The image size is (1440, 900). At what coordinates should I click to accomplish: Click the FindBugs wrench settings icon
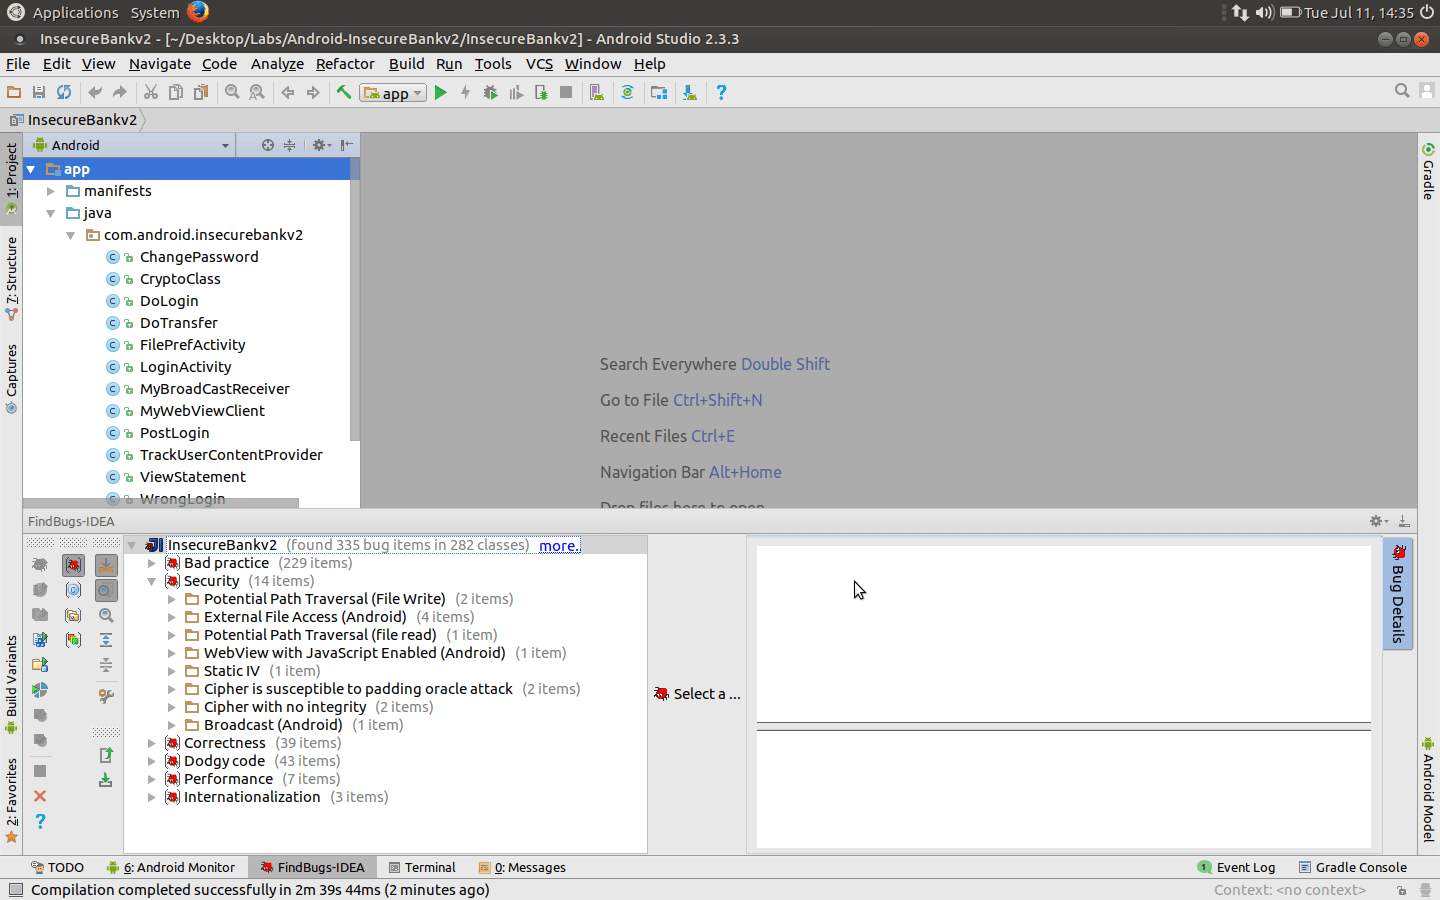pyautogui.click(x=106, y=695)
